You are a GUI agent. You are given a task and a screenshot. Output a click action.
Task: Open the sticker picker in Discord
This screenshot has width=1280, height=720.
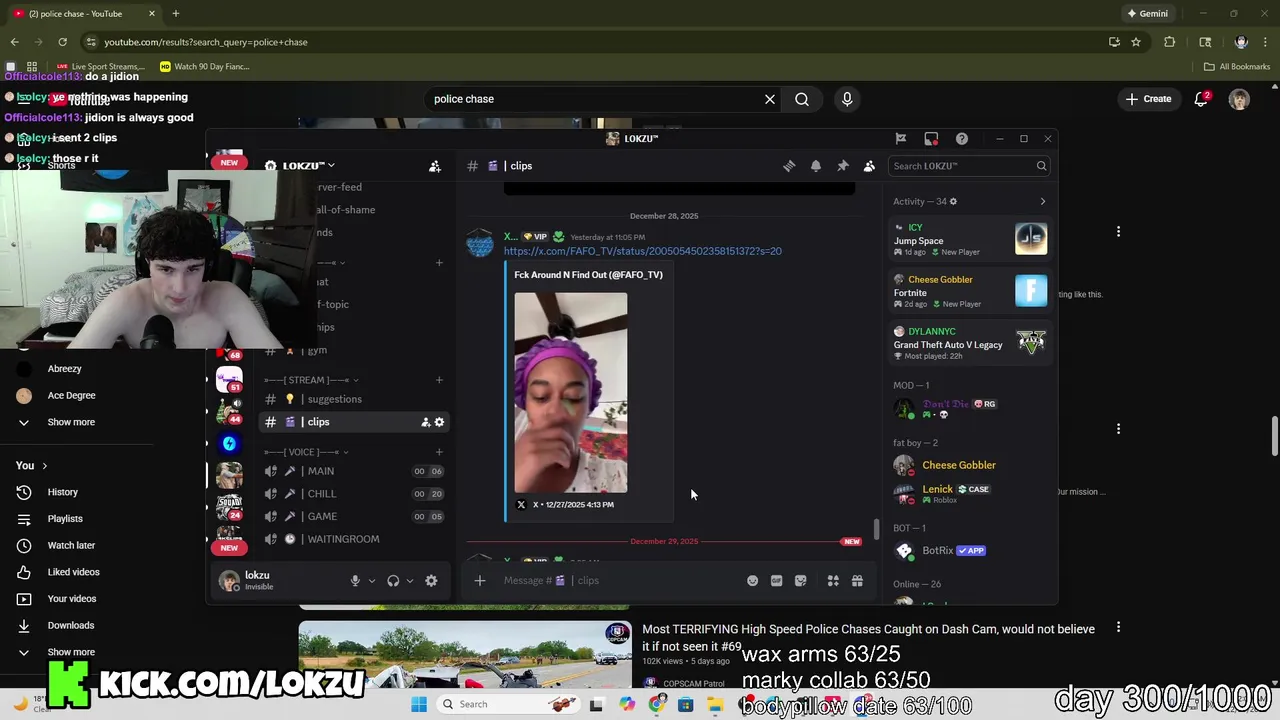801,581
